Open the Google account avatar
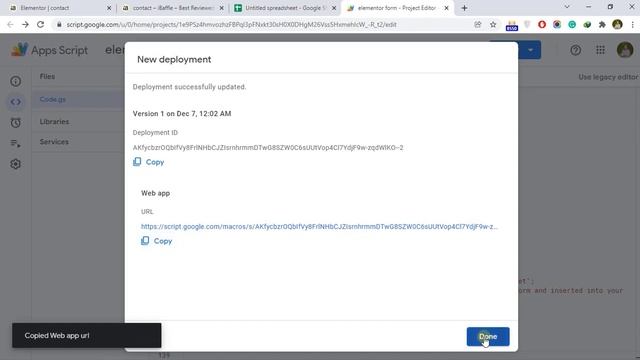 tap(624, 50)
